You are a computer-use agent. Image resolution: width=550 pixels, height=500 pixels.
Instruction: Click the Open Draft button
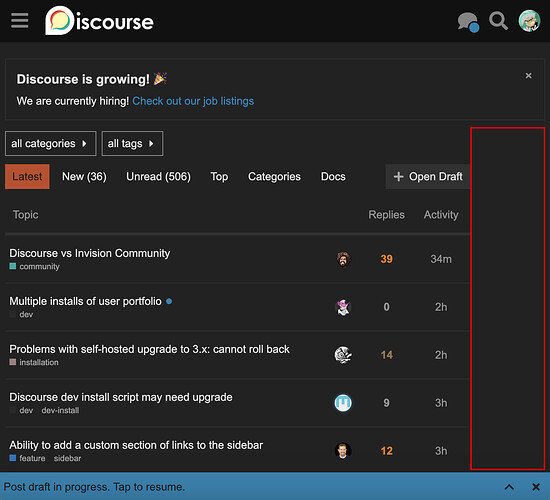(428, 176)
